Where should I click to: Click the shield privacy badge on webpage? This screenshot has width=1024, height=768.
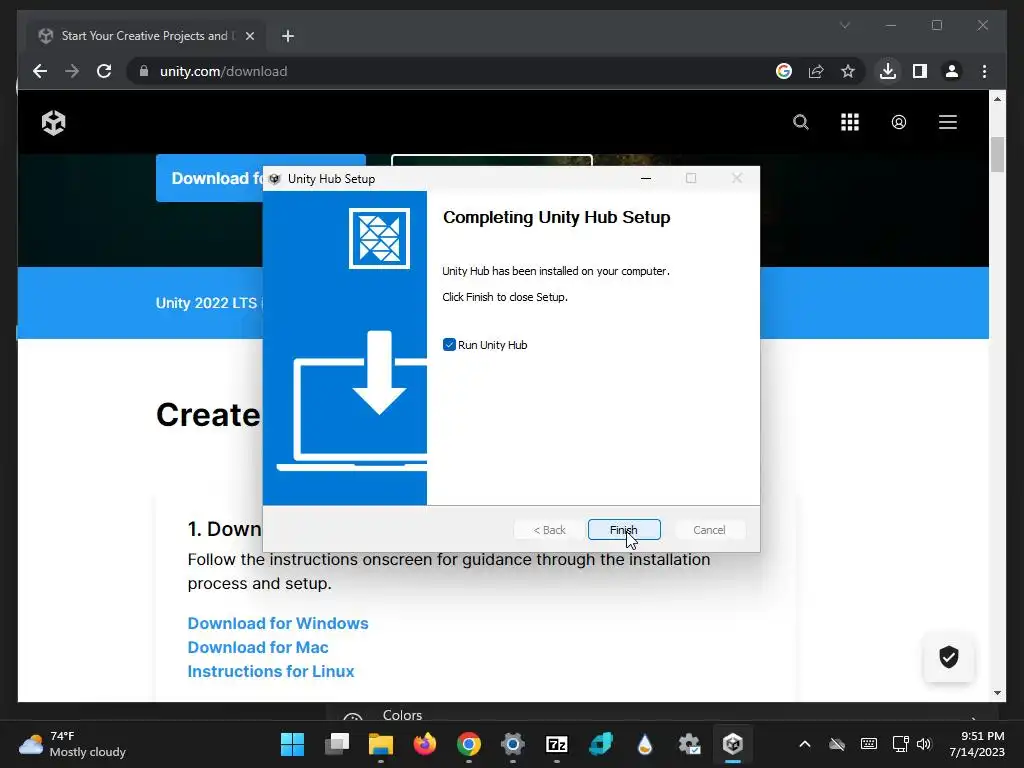click(948, 657)
